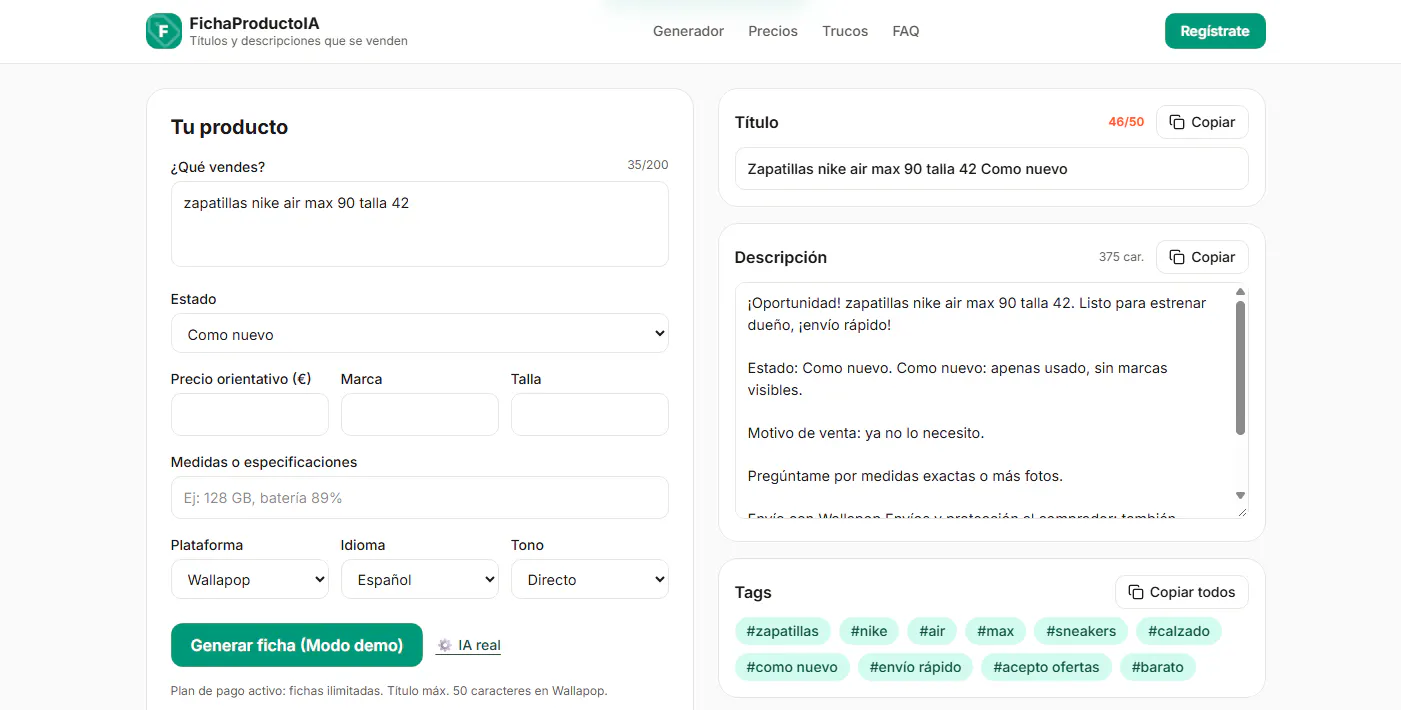Select the #como nuevo tag
The image size is (1401, 710).
pos(793,667)
